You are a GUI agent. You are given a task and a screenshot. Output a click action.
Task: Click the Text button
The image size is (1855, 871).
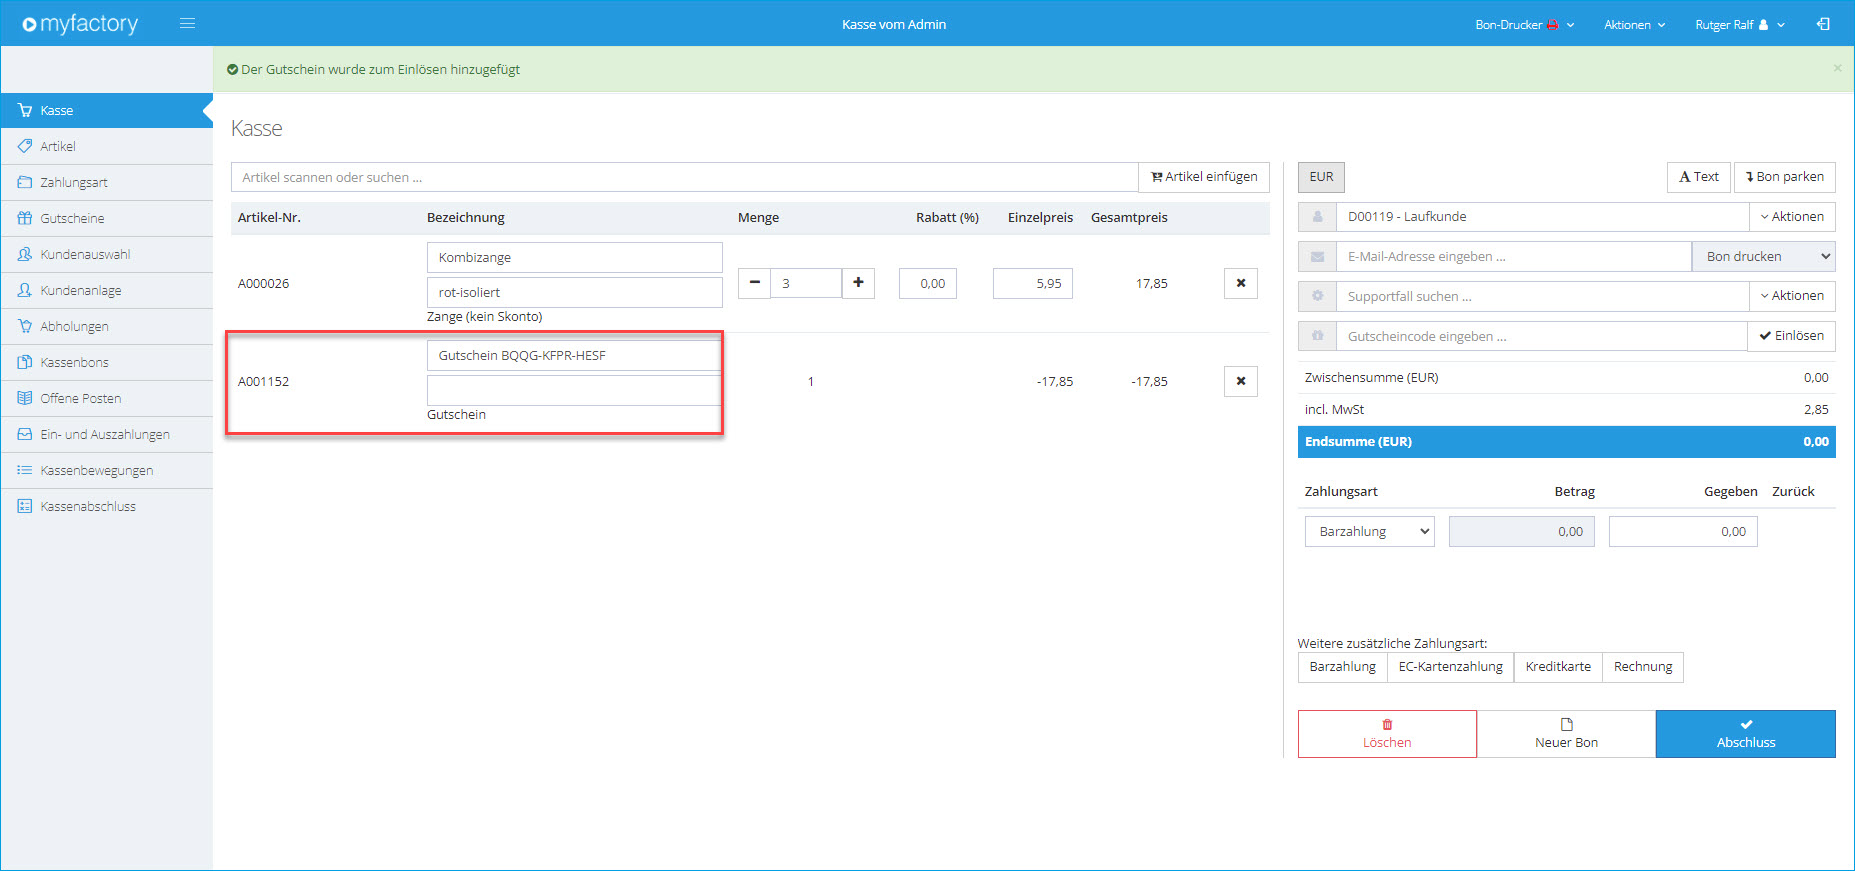(x=1699, y=177)
